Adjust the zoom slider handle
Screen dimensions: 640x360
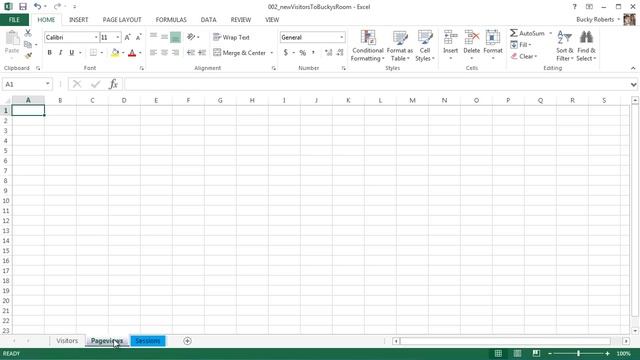(579, 353)
